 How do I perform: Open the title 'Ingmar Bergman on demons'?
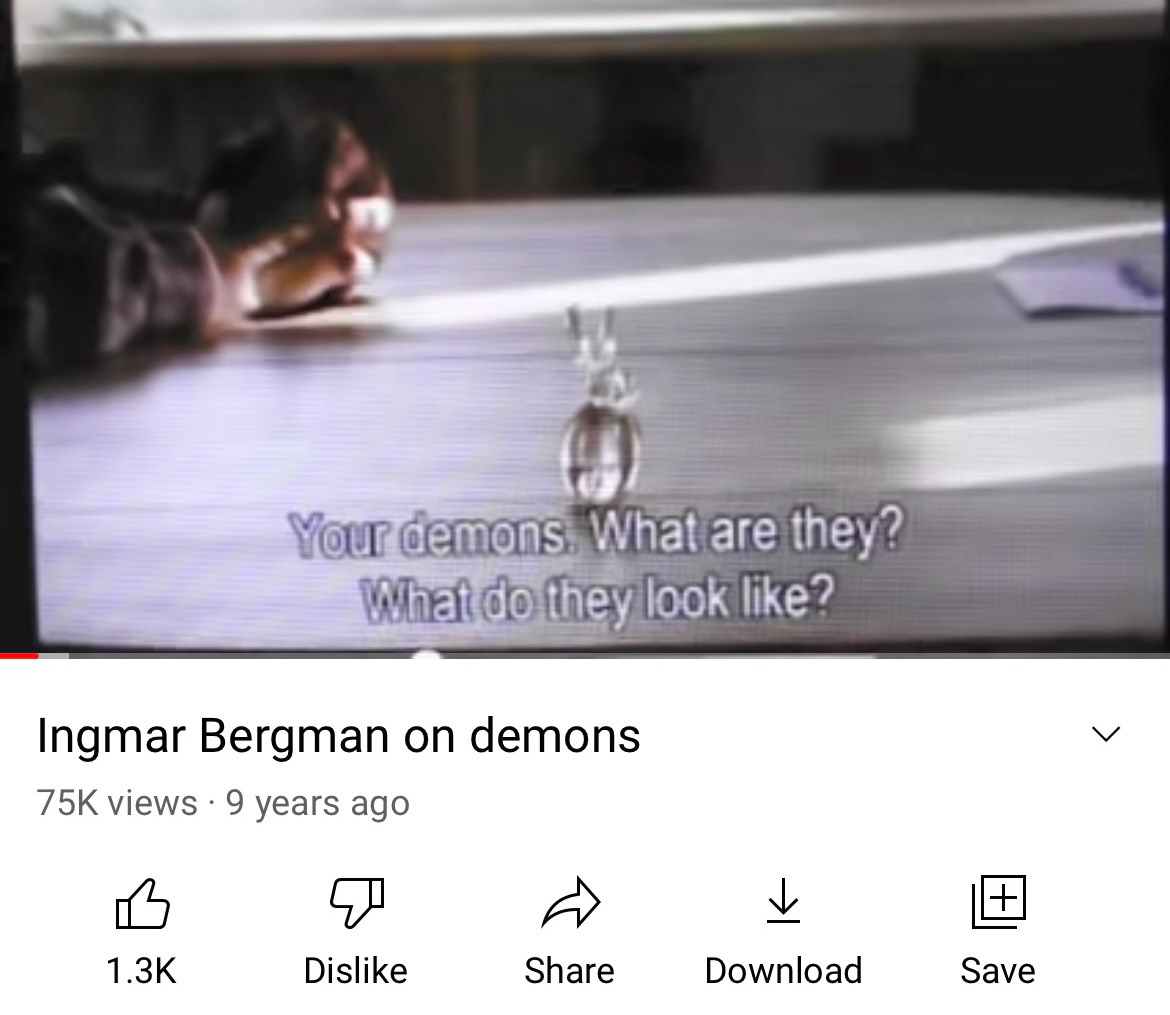pos(338,736)
